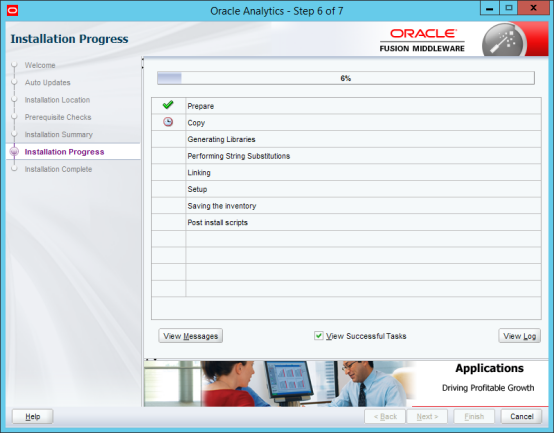Click the Performing String Substitutions row
Viewport: 554px width, 433px height.
click(x=346, y=156)
